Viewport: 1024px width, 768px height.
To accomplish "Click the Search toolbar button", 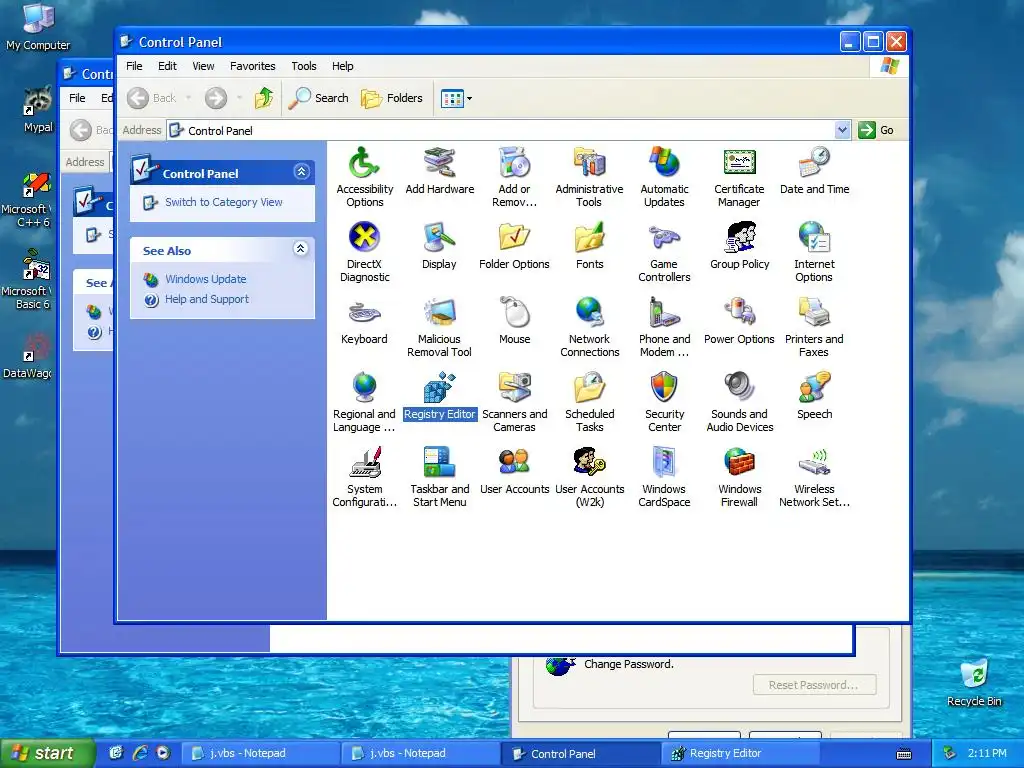I will pos(319,98).
